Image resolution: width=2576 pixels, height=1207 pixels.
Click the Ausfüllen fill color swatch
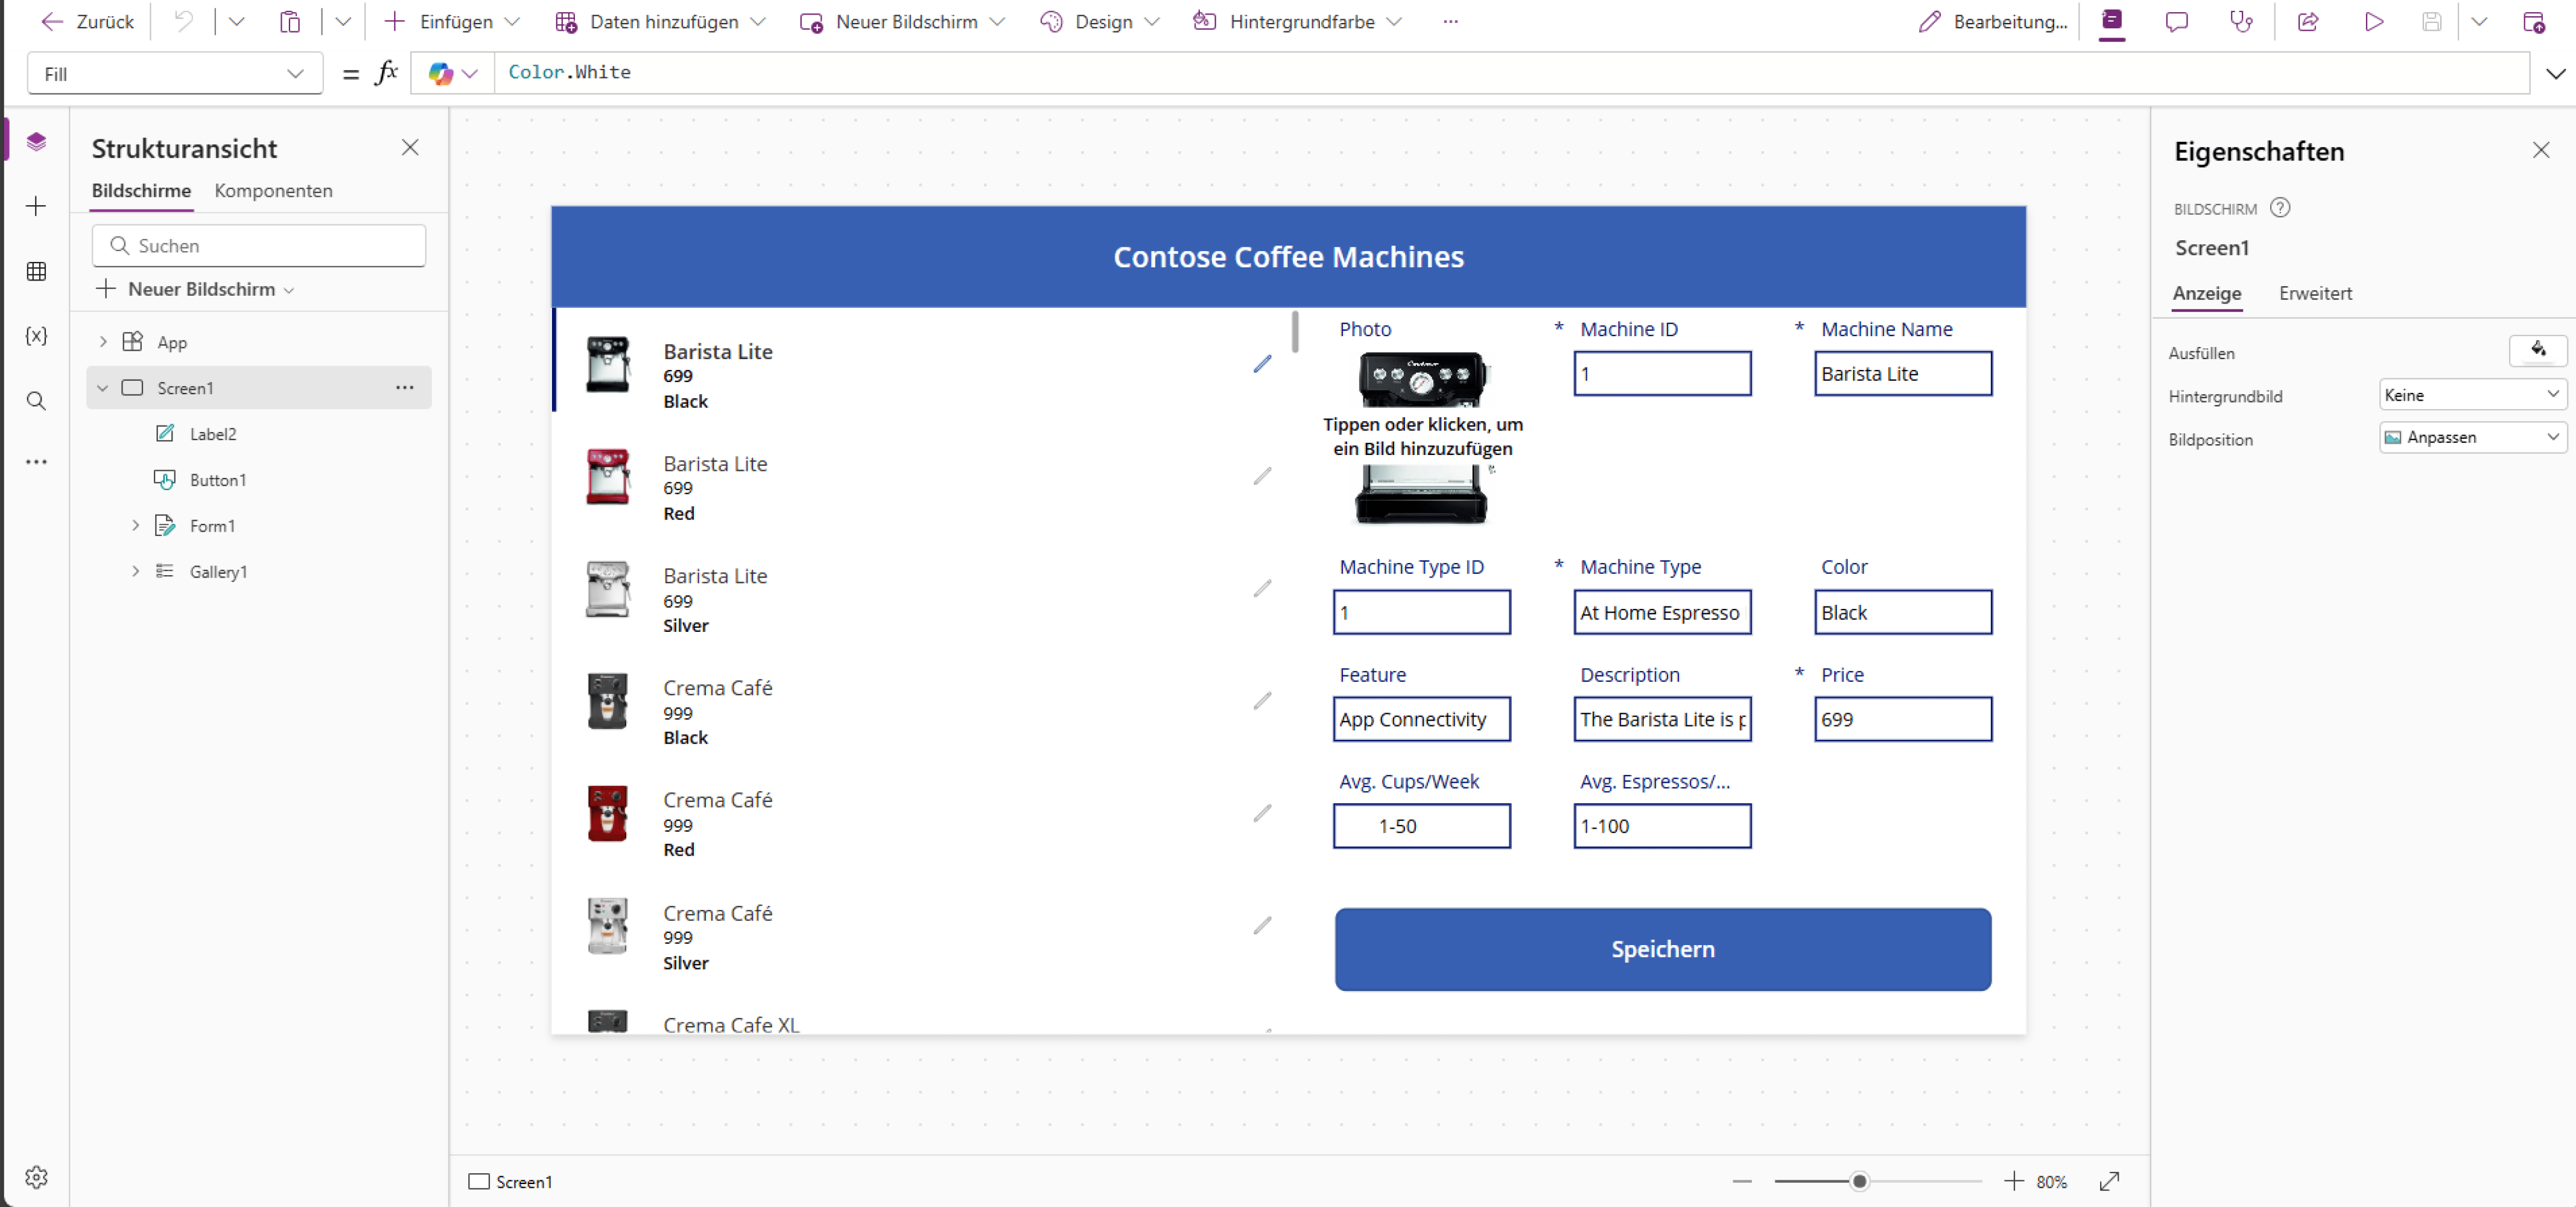pyautogui.click(x=2537, y=350)
